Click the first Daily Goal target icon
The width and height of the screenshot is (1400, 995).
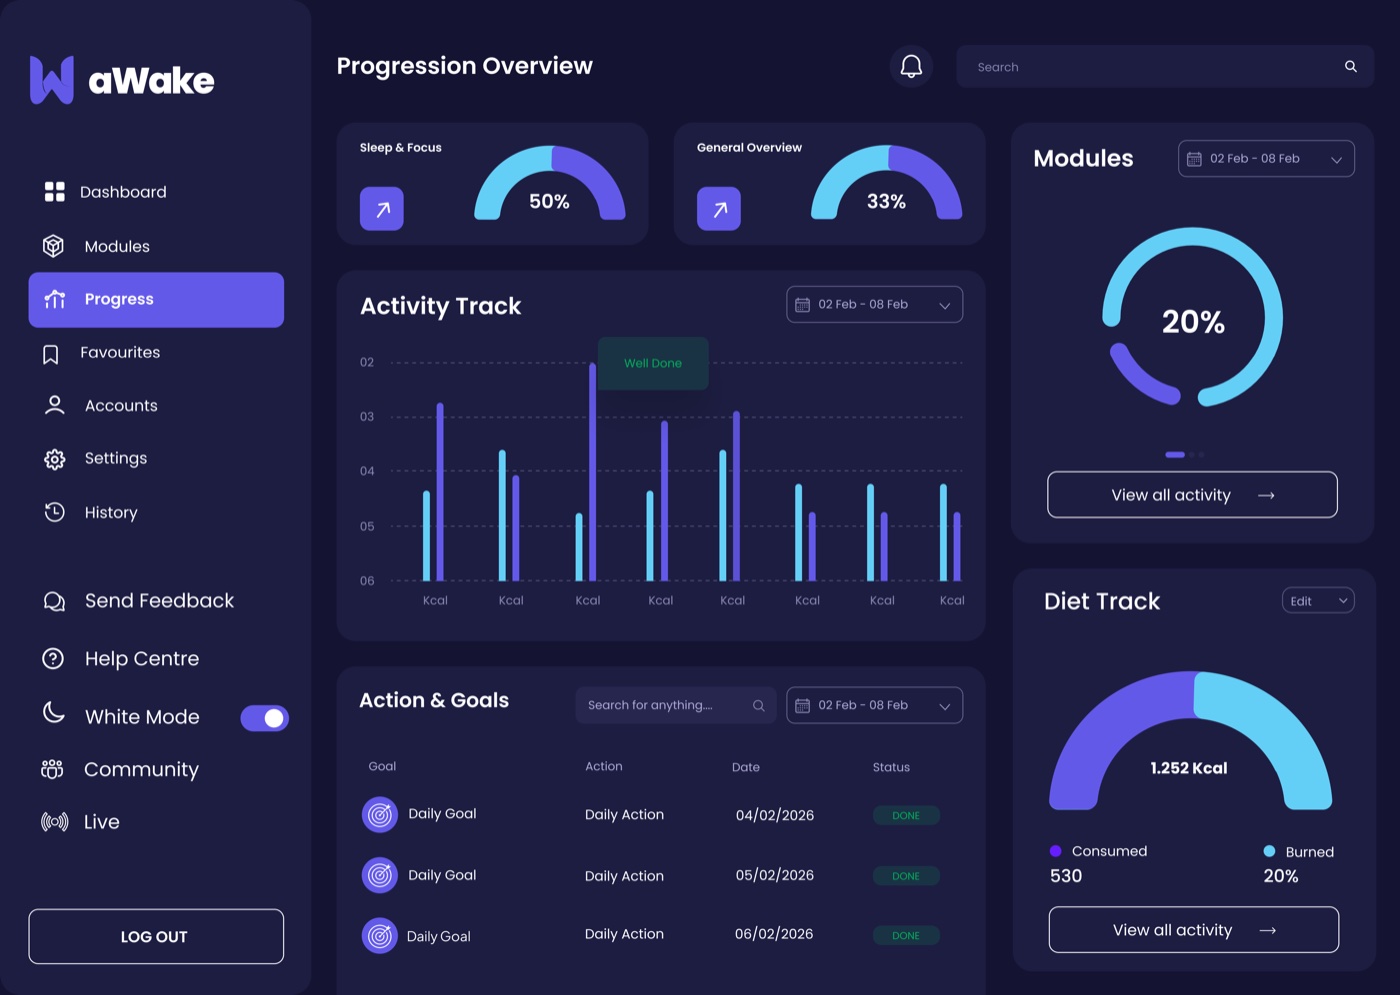tap(379, 814)
